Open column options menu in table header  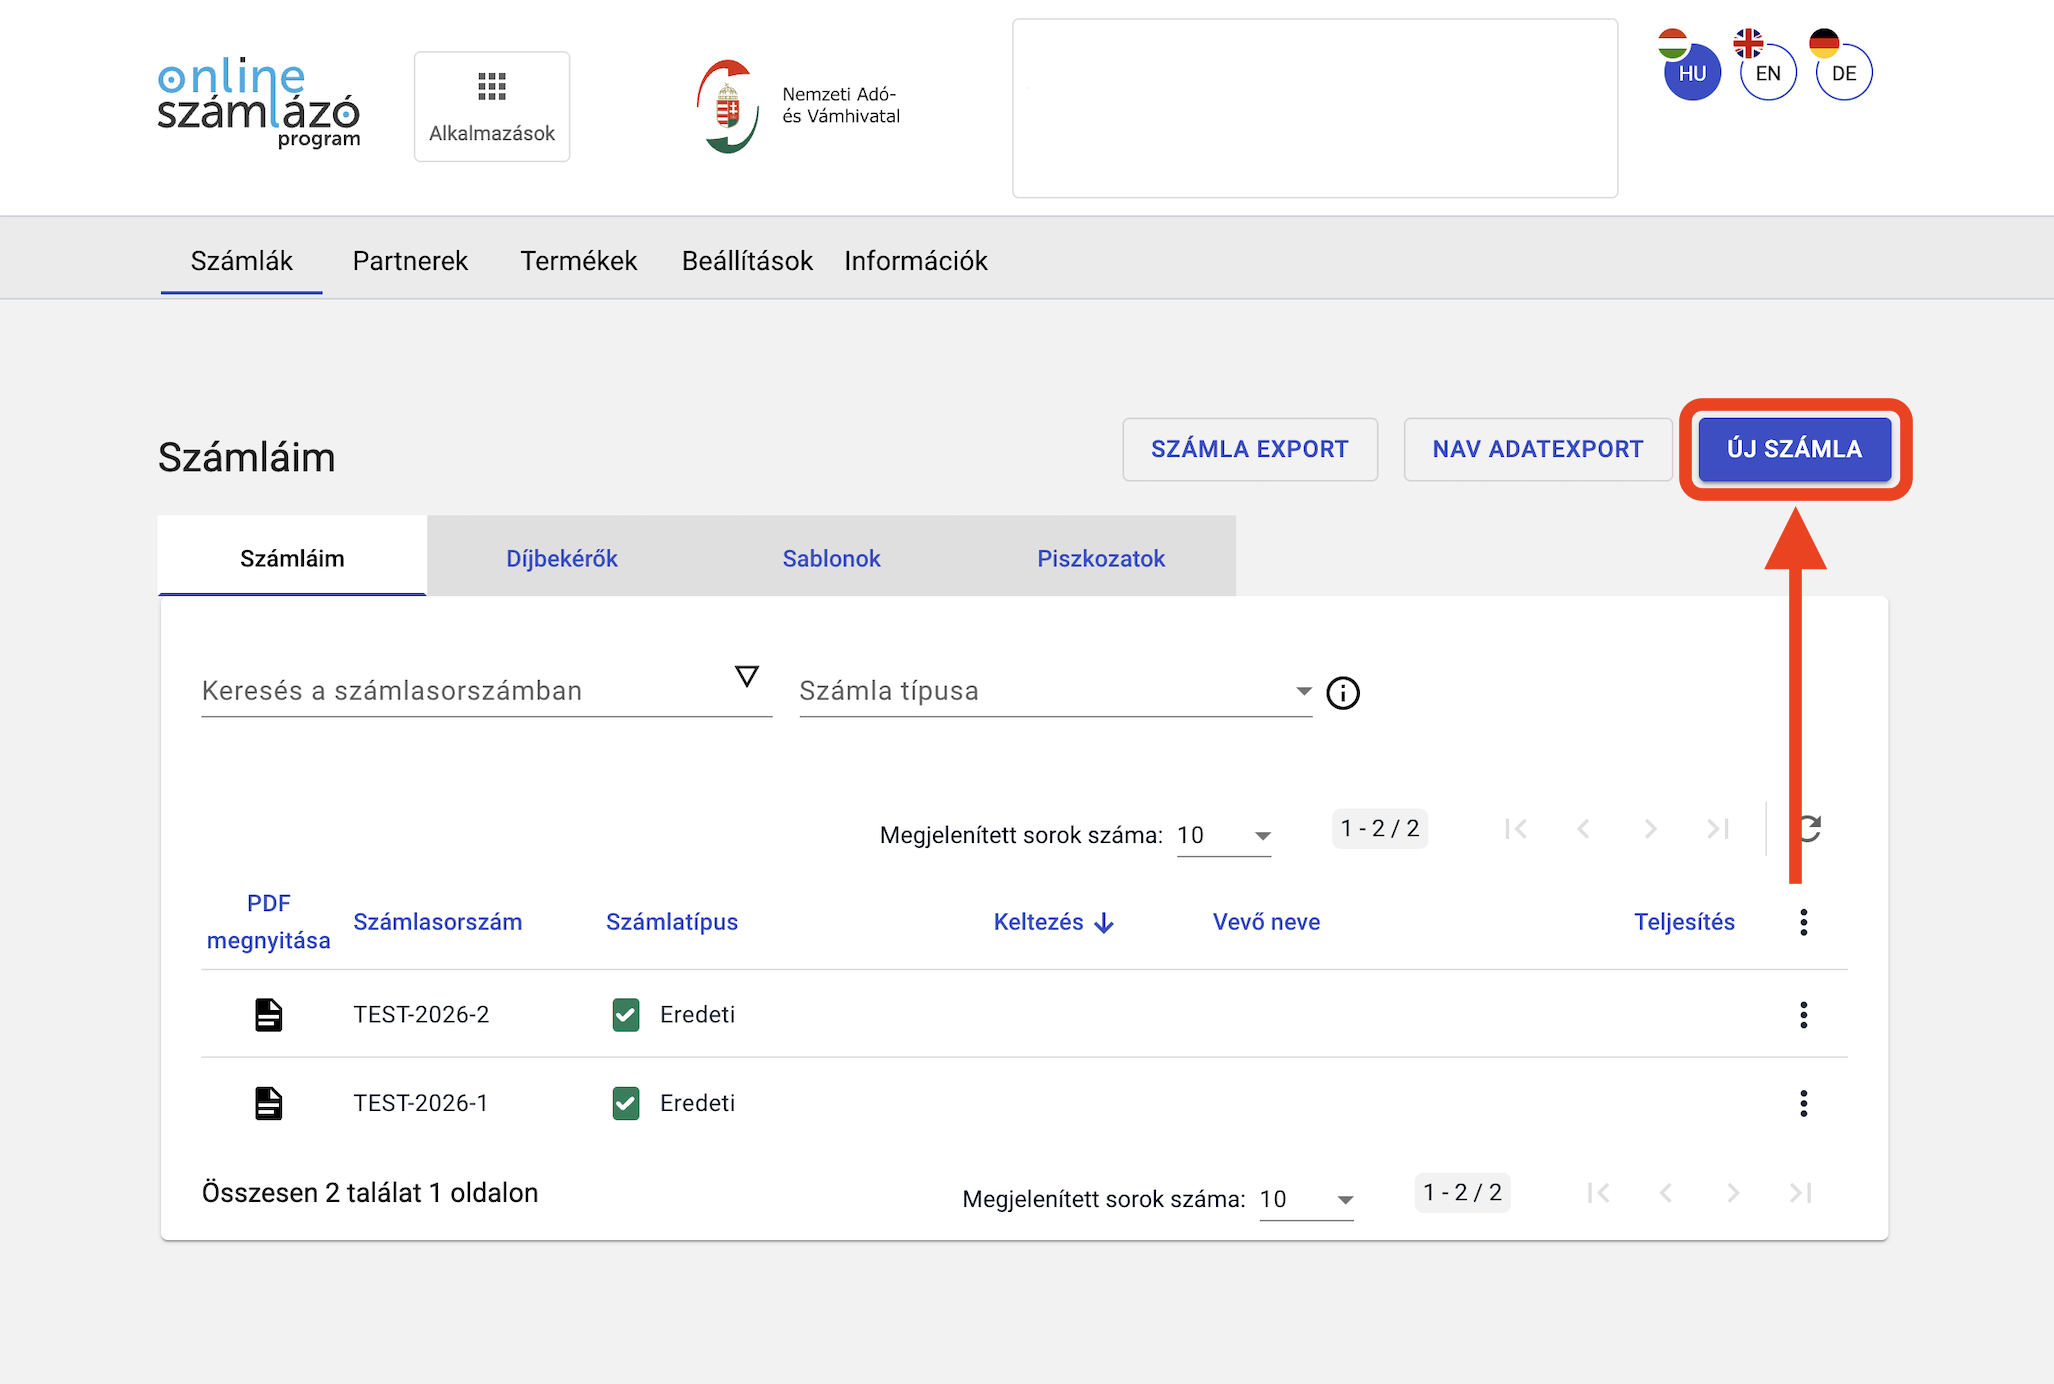(x=1804, y=922)
